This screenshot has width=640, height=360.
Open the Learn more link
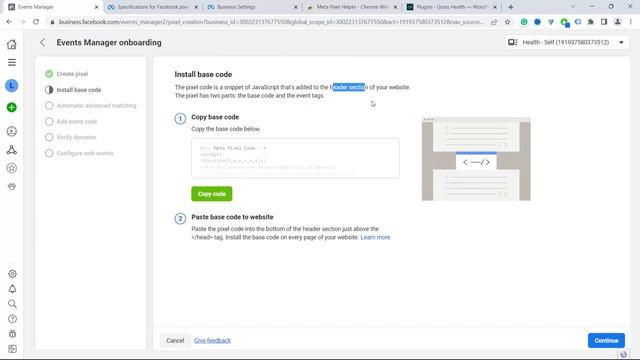pyautogui.click(x=375, y=237)
